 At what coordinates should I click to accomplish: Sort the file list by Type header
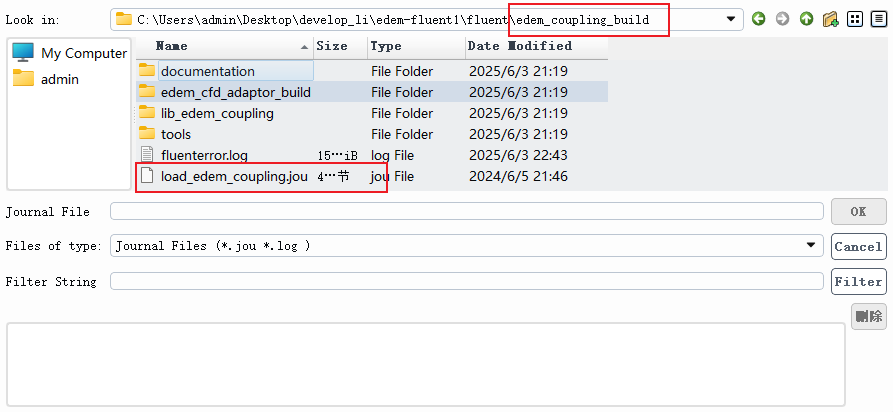(416, 46)
